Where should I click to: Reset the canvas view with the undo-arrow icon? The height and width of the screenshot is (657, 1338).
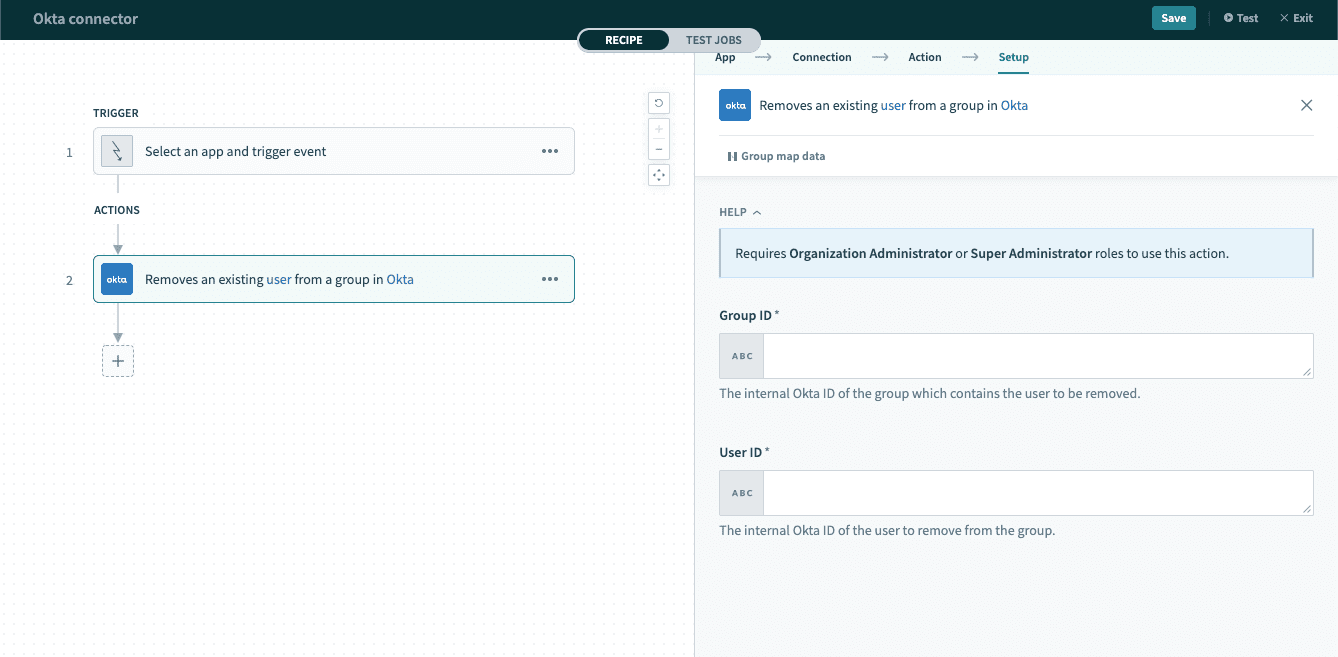pyautogui.click(x=658, y=103)
